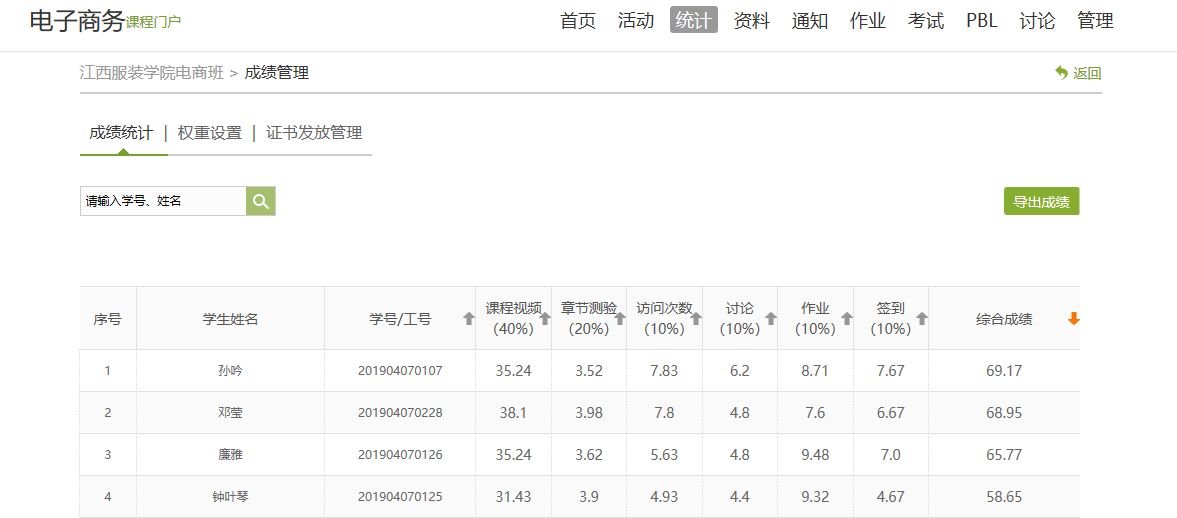Sort by 讨论 (10%) arrow

click(771, 319)
